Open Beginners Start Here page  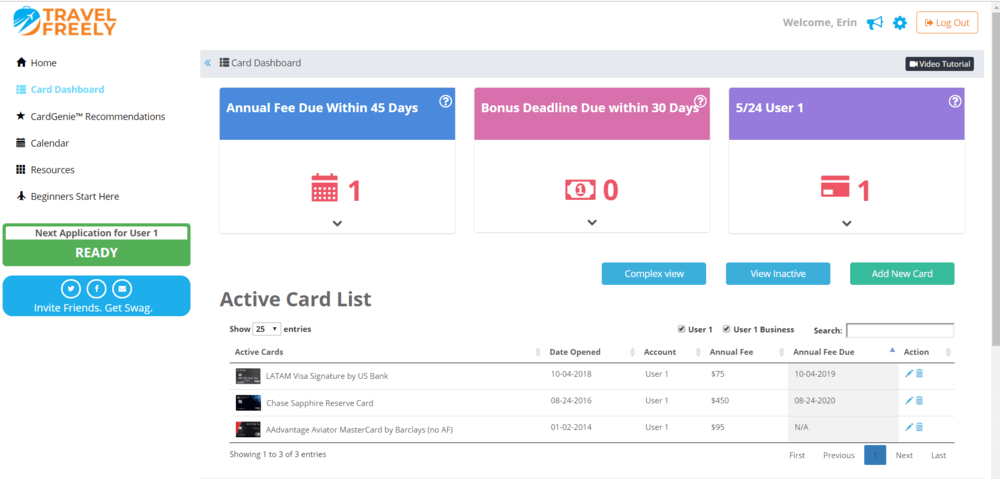(x=67, y=196)
